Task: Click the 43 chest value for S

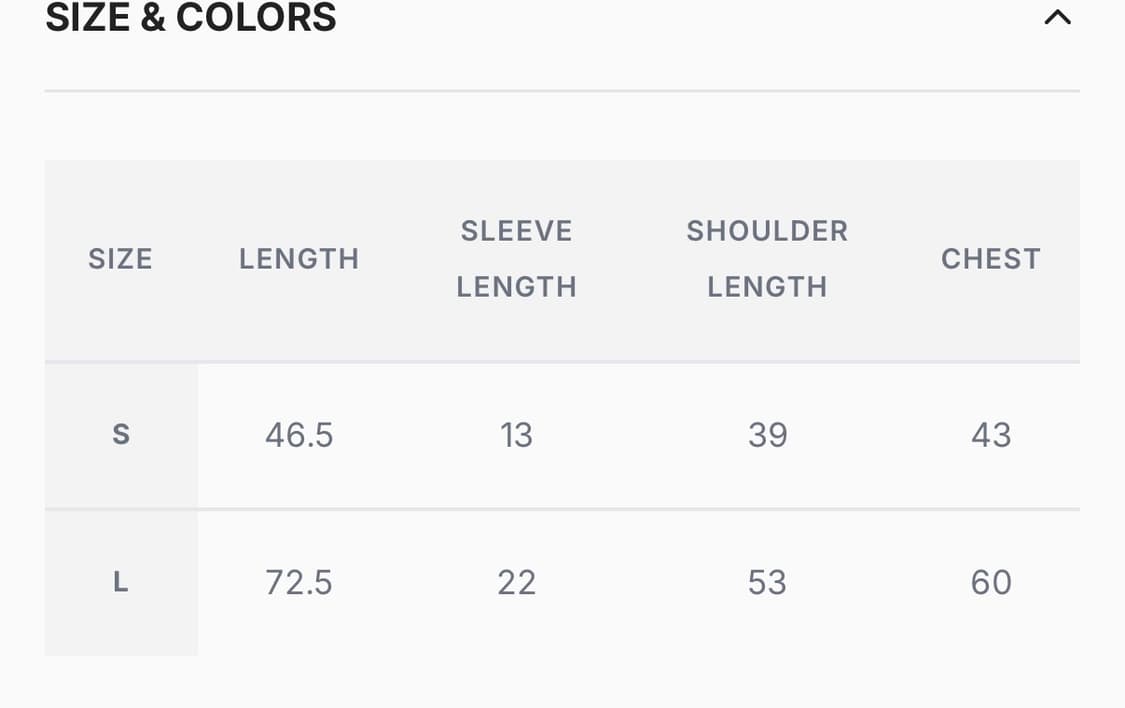Action: (x=991, y=435)
